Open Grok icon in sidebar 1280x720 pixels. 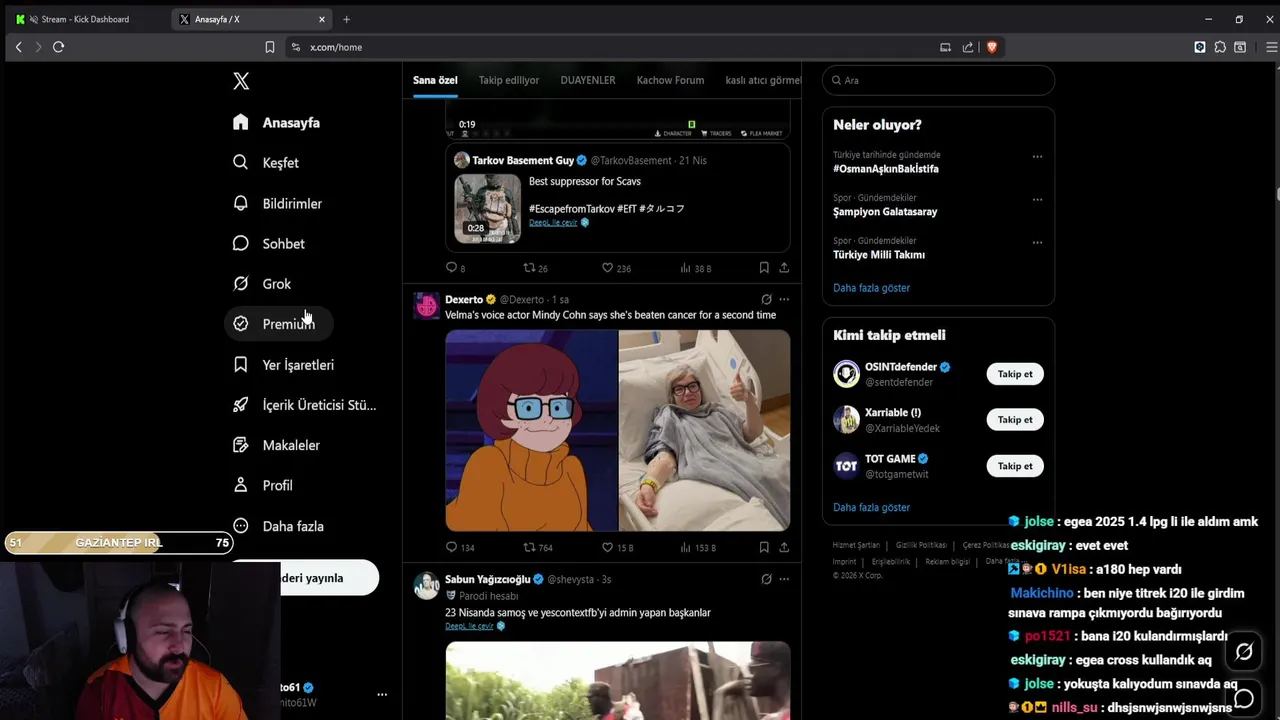[x=241, y=283]
